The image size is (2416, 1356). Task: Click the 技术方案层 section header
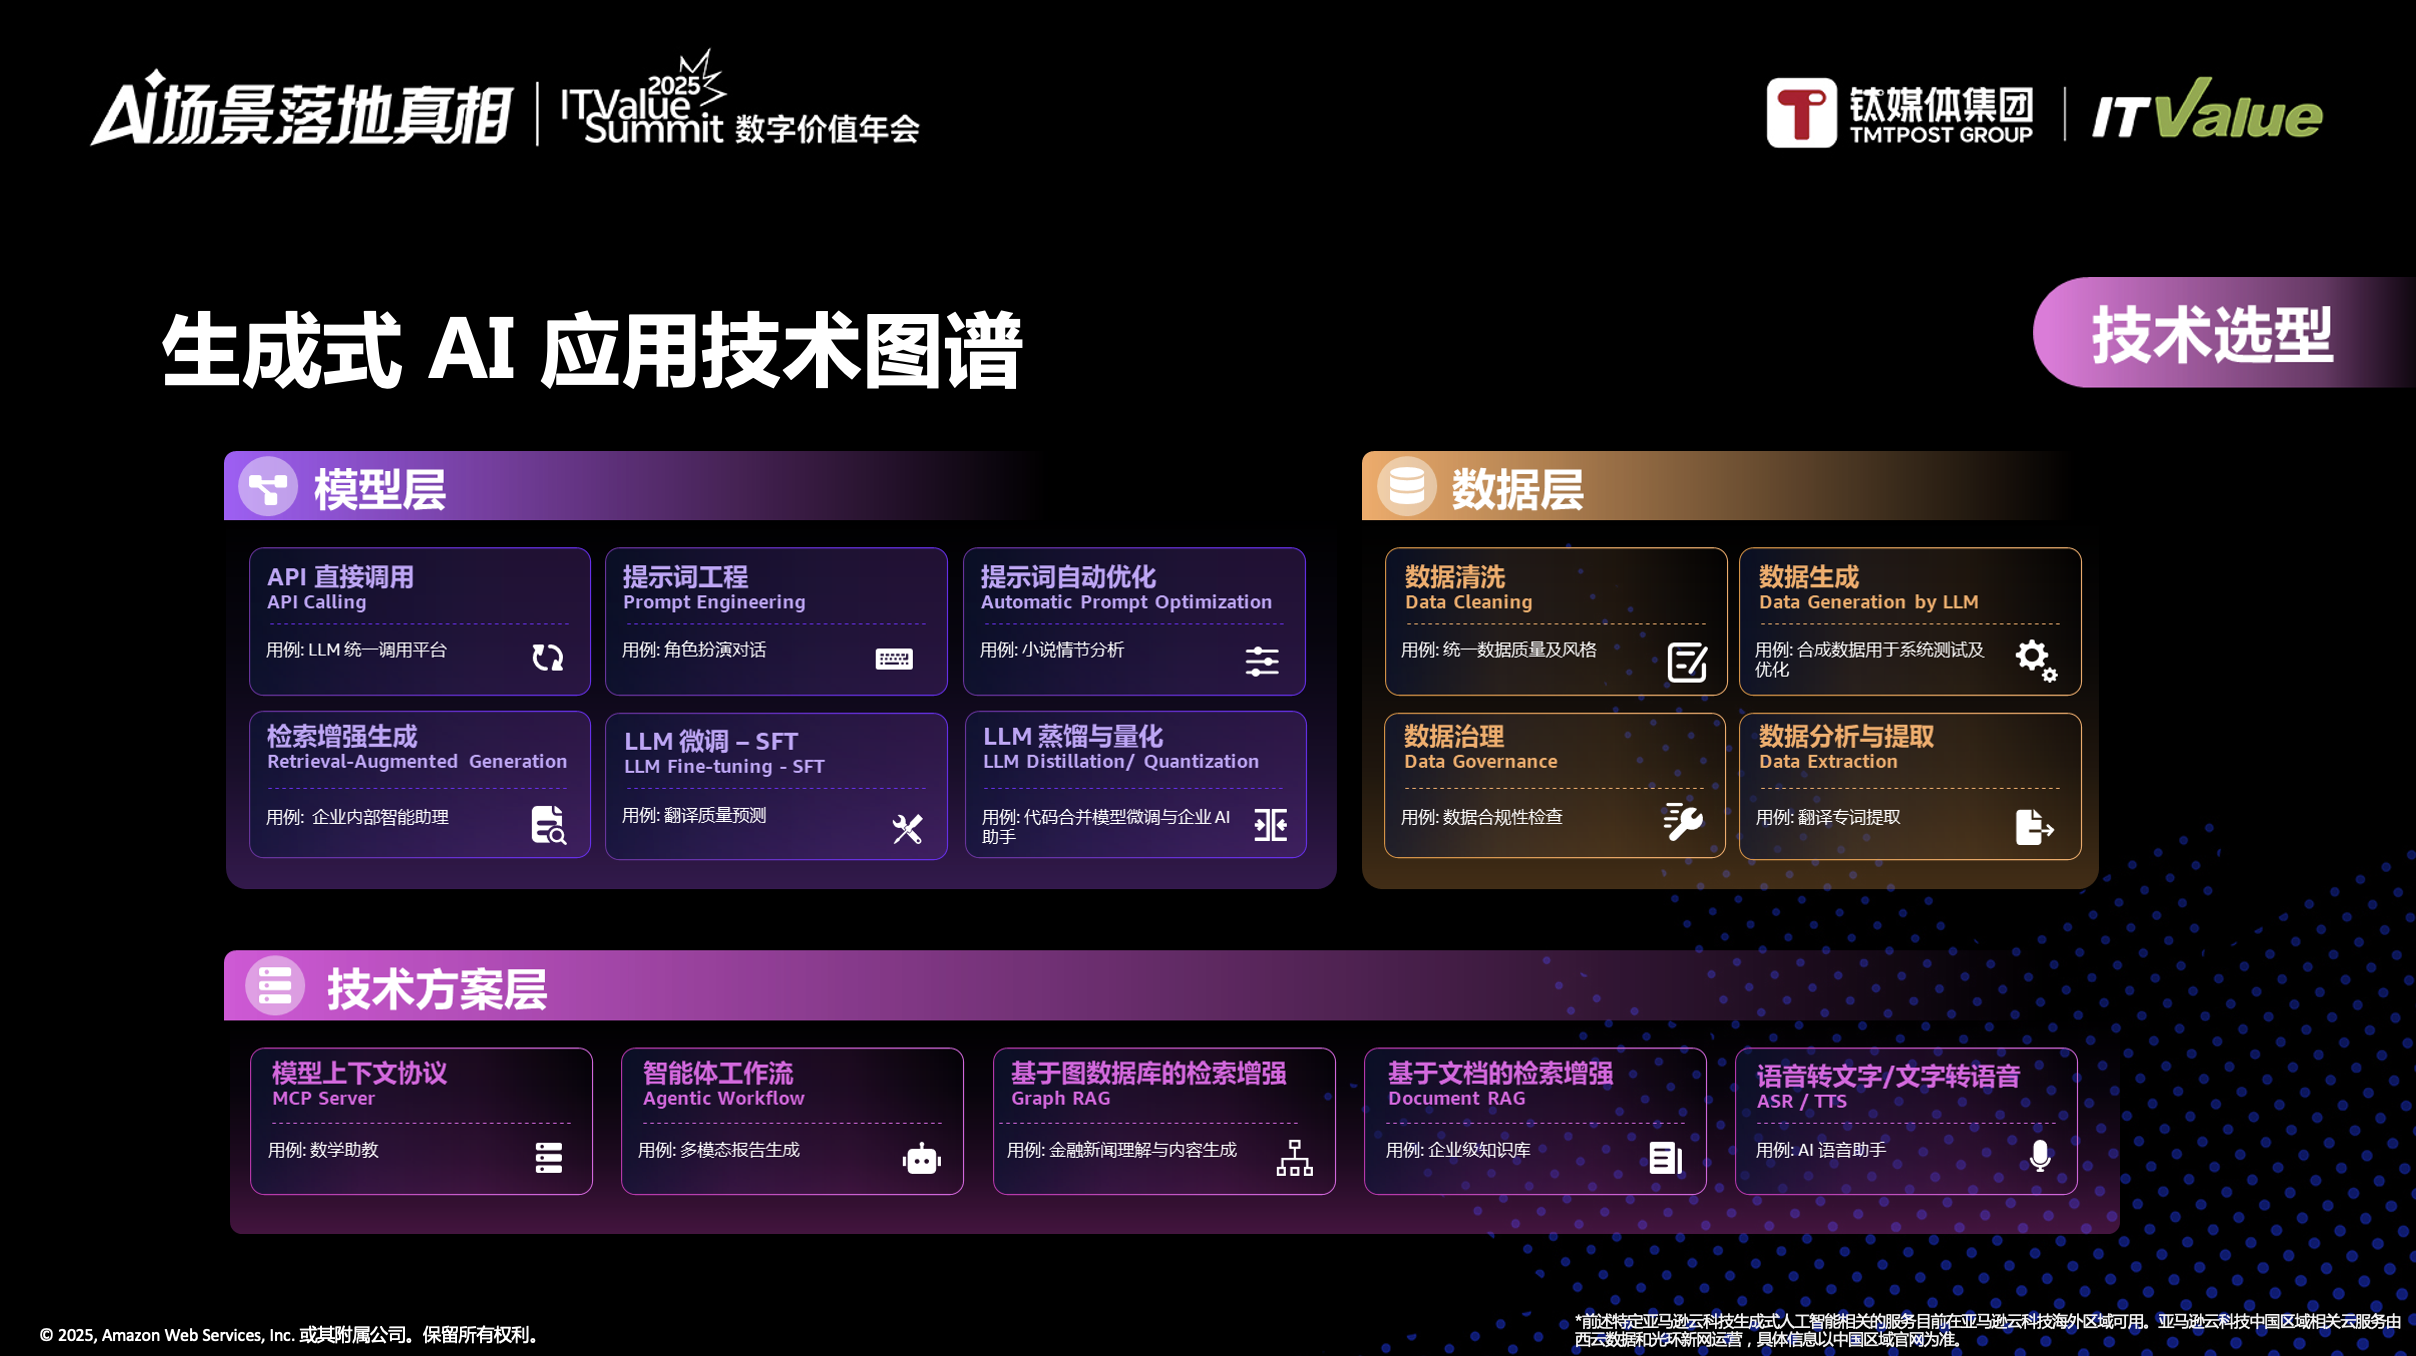point(436,988)
